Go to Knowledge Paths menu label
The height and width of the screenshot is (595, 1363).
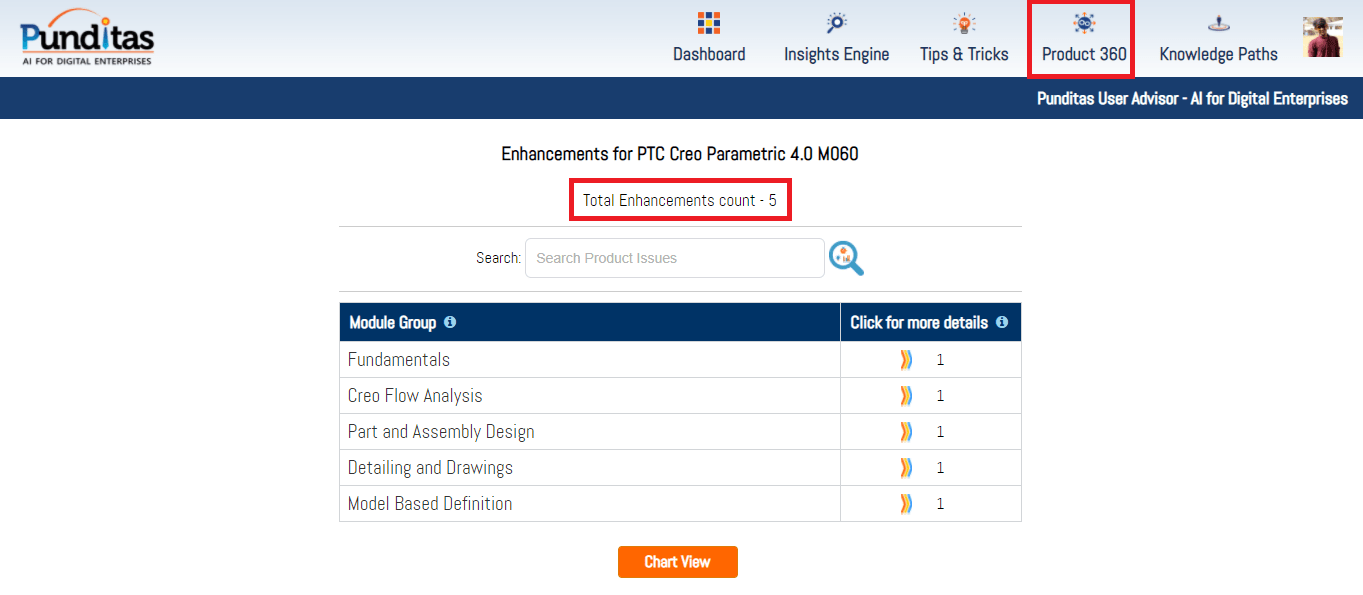click(1218, 54)
